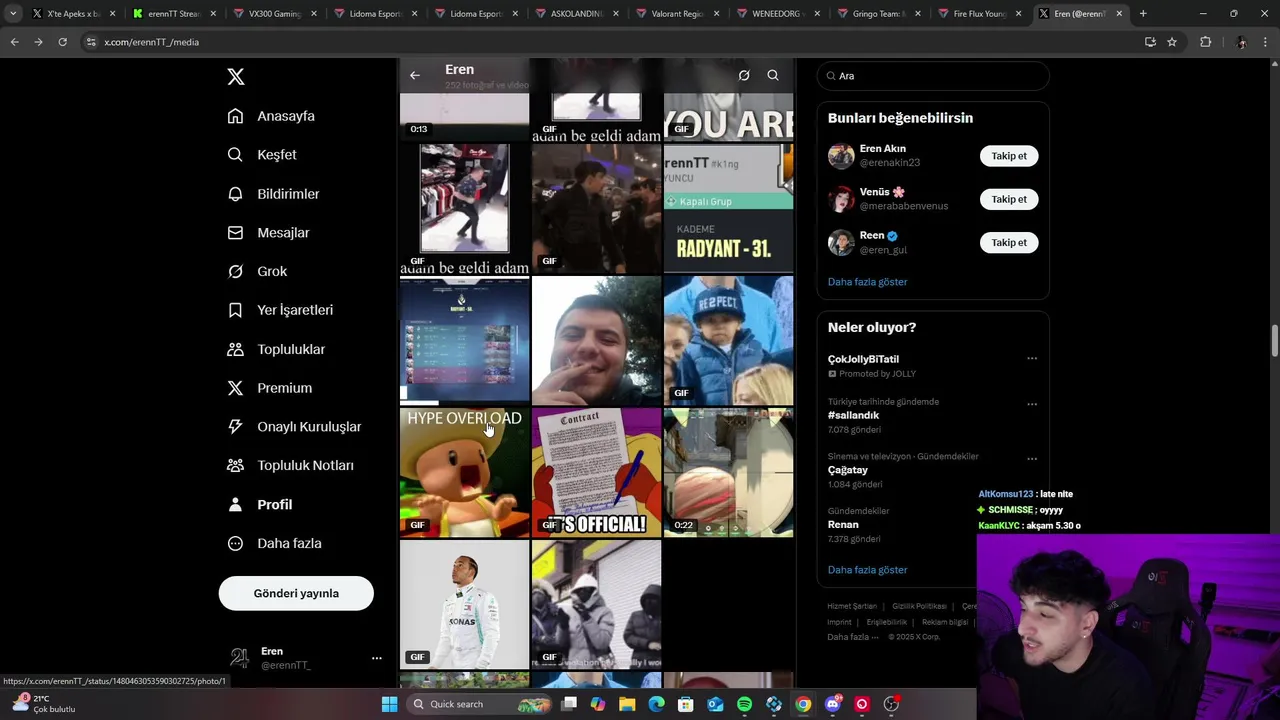
Task: Click Daha fazla göster under trends
Action: coord(867,570)
